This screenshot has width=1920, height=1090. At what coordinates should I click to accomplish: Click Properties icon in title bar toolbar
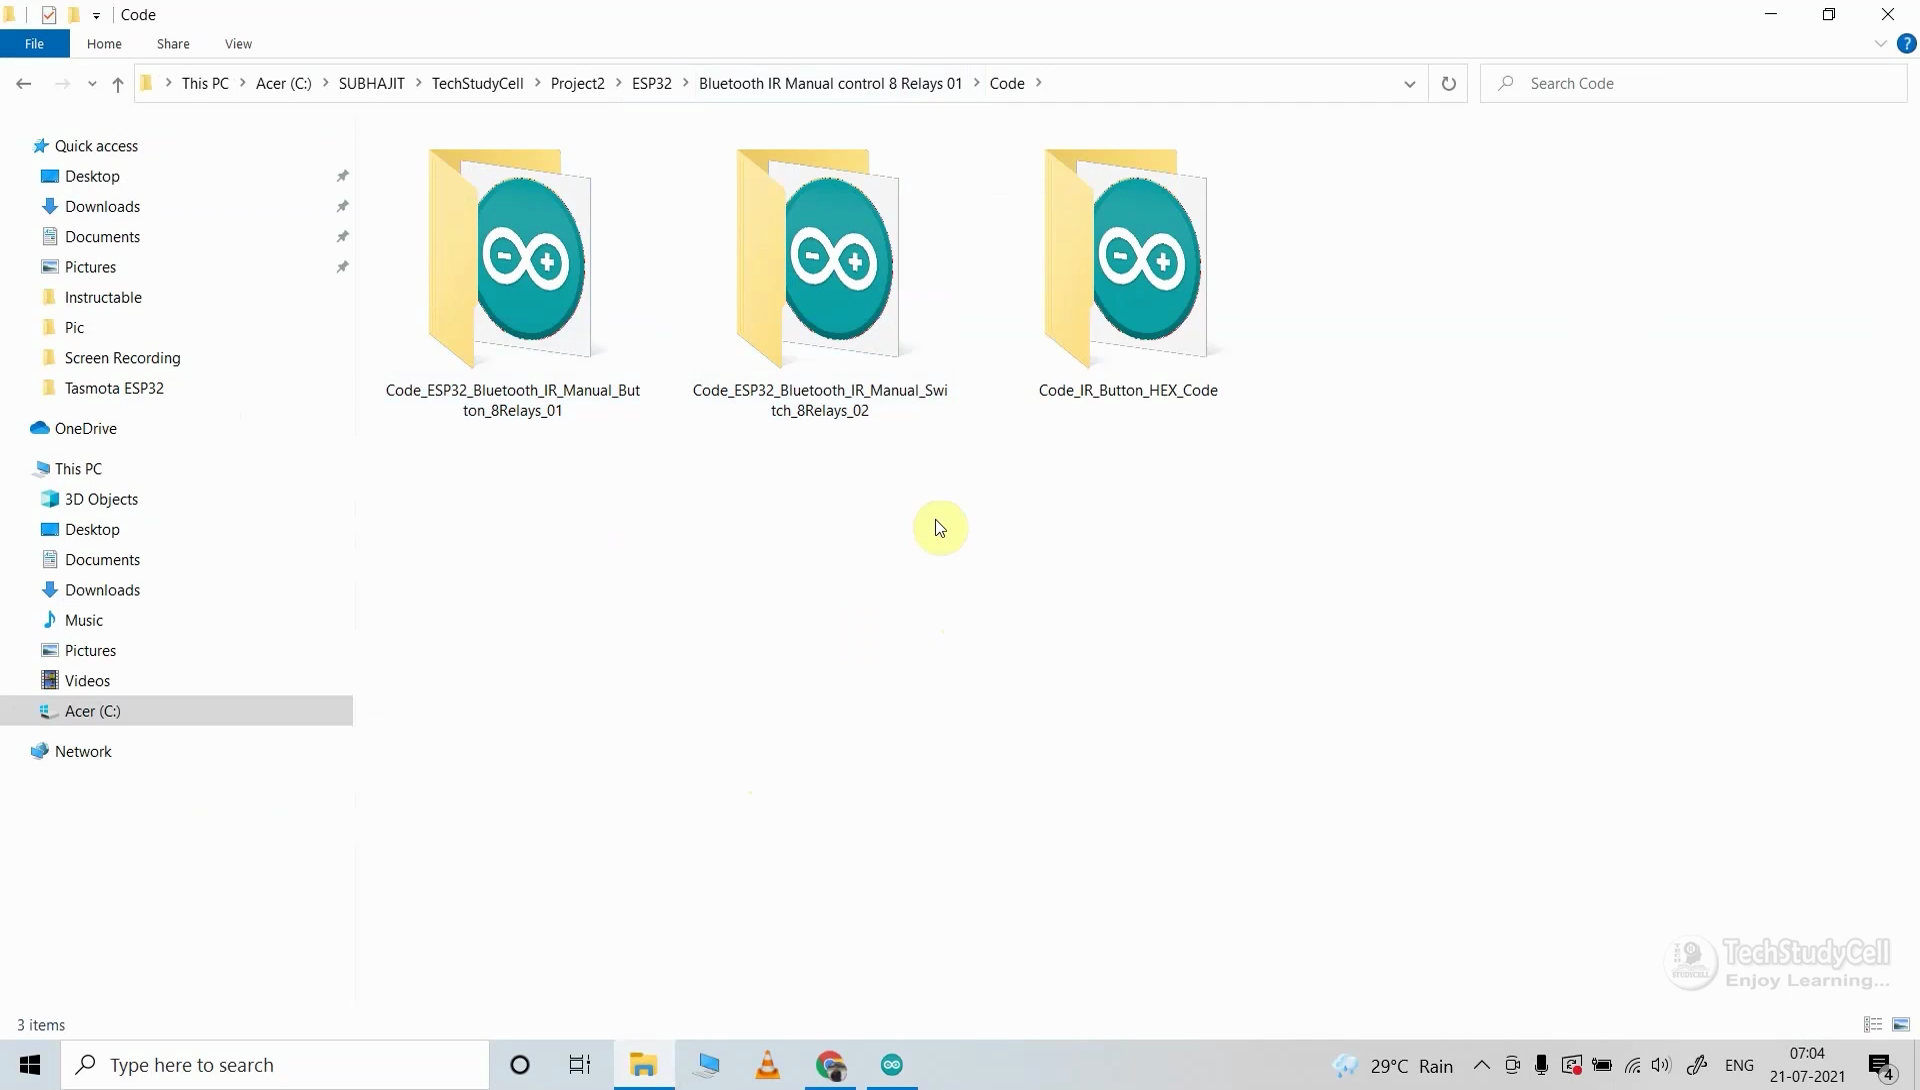[49, 15]
